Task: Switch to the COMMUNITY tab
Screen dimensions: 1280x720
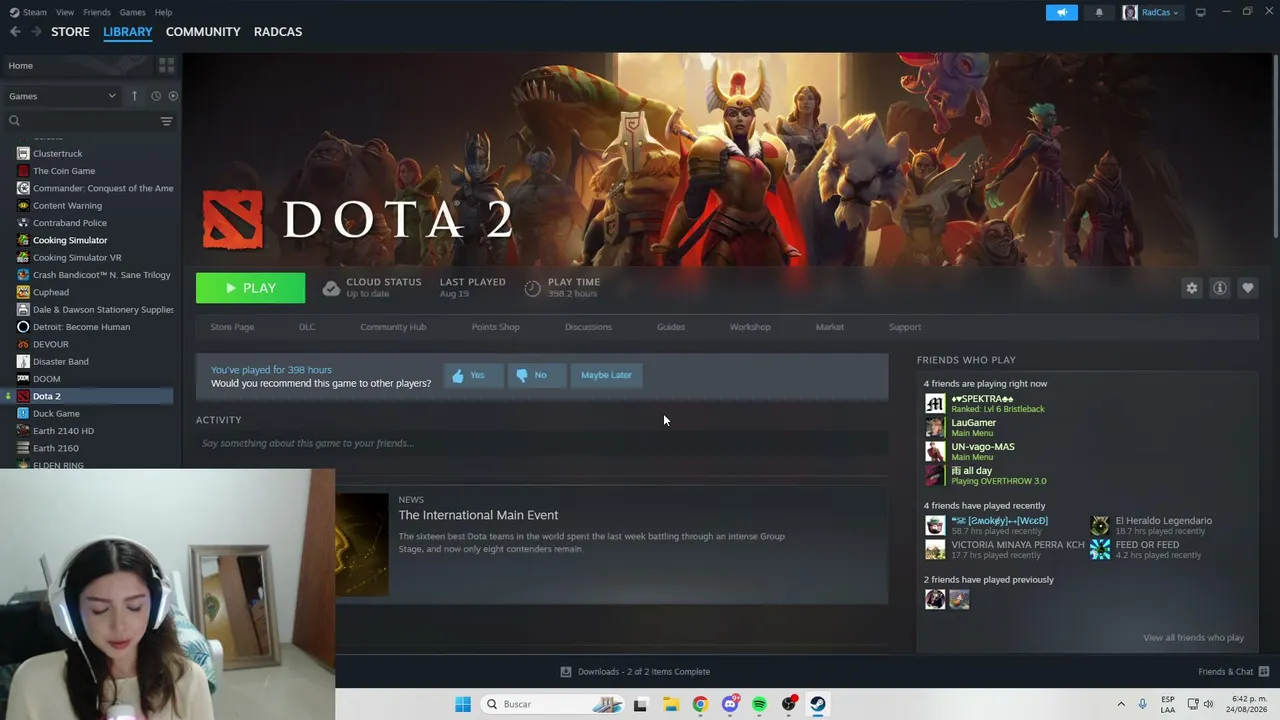Action: (x=203, y=32)
